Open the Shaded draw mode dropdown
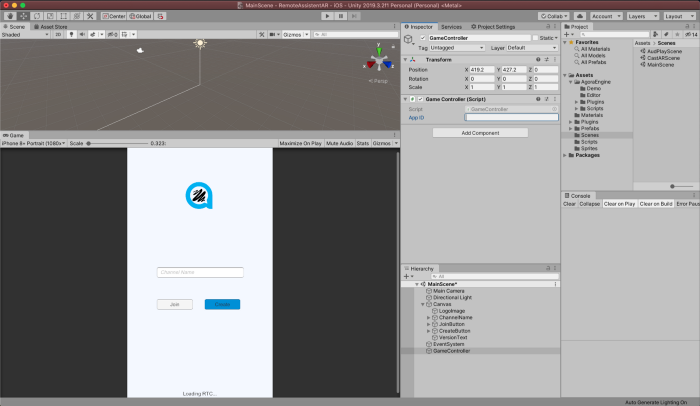Viewport: 700px width, 406px height. pyautogui.click(x=25, y=34)
